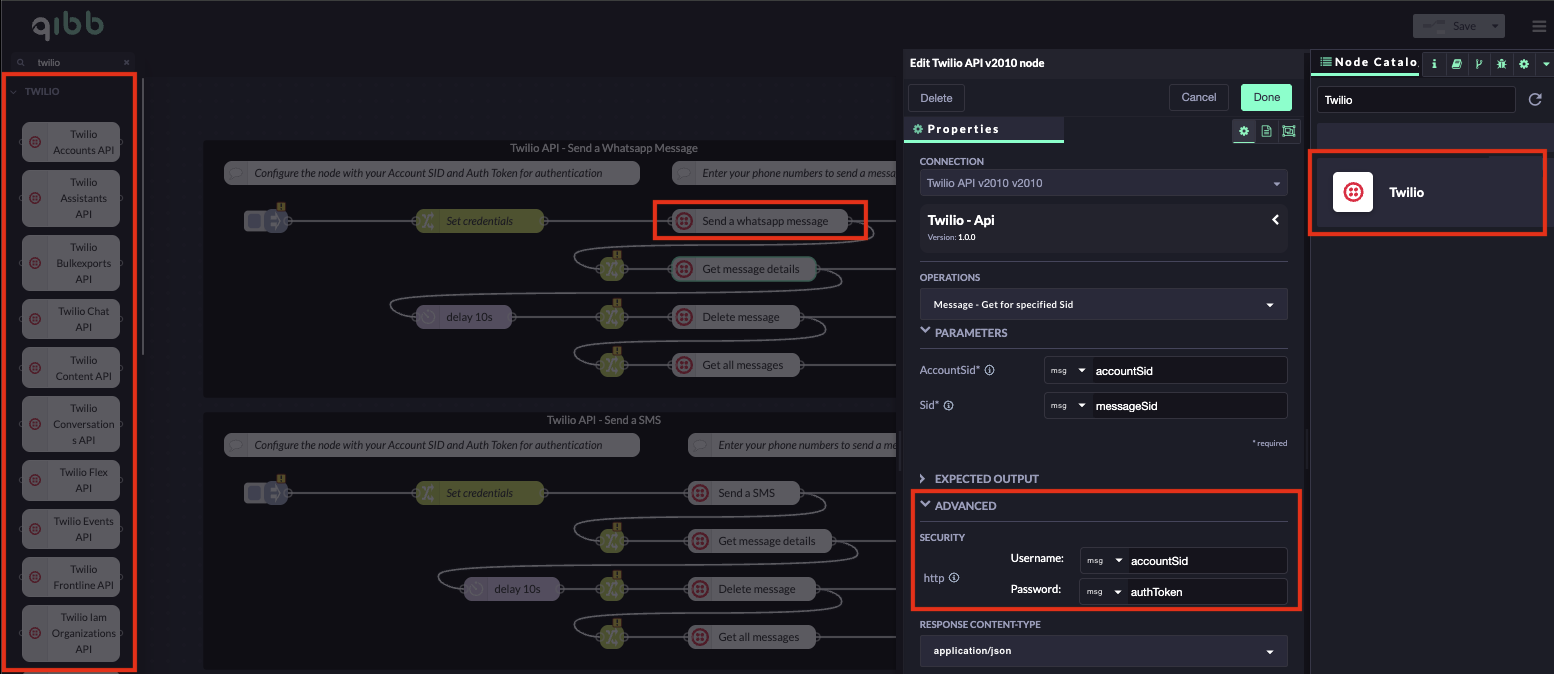Click the info icon next to AccountSid
The height and width of the screenshot is (674, 1554).
point(989,370)
